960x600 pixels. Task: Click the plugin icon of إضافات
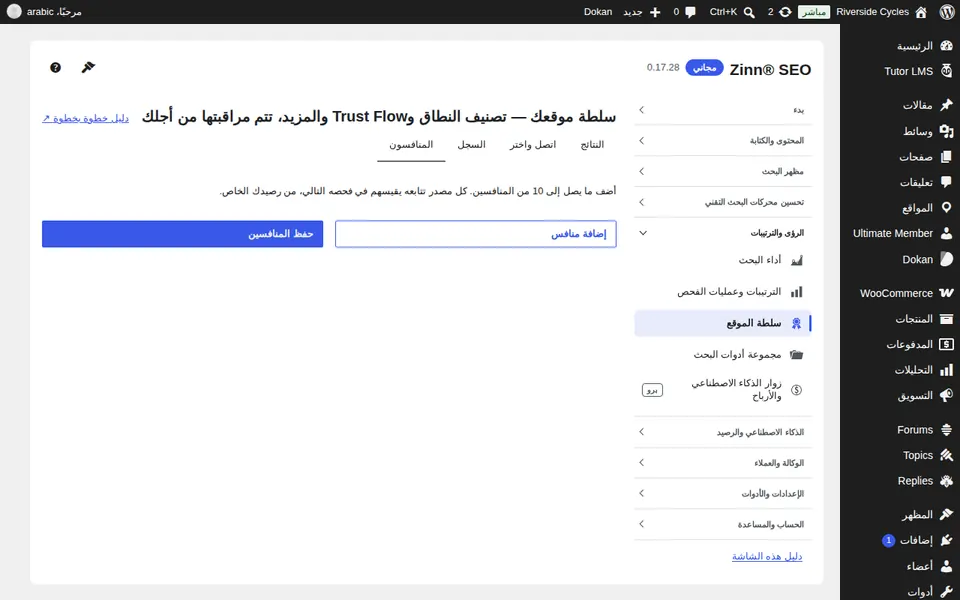[947, 540]
